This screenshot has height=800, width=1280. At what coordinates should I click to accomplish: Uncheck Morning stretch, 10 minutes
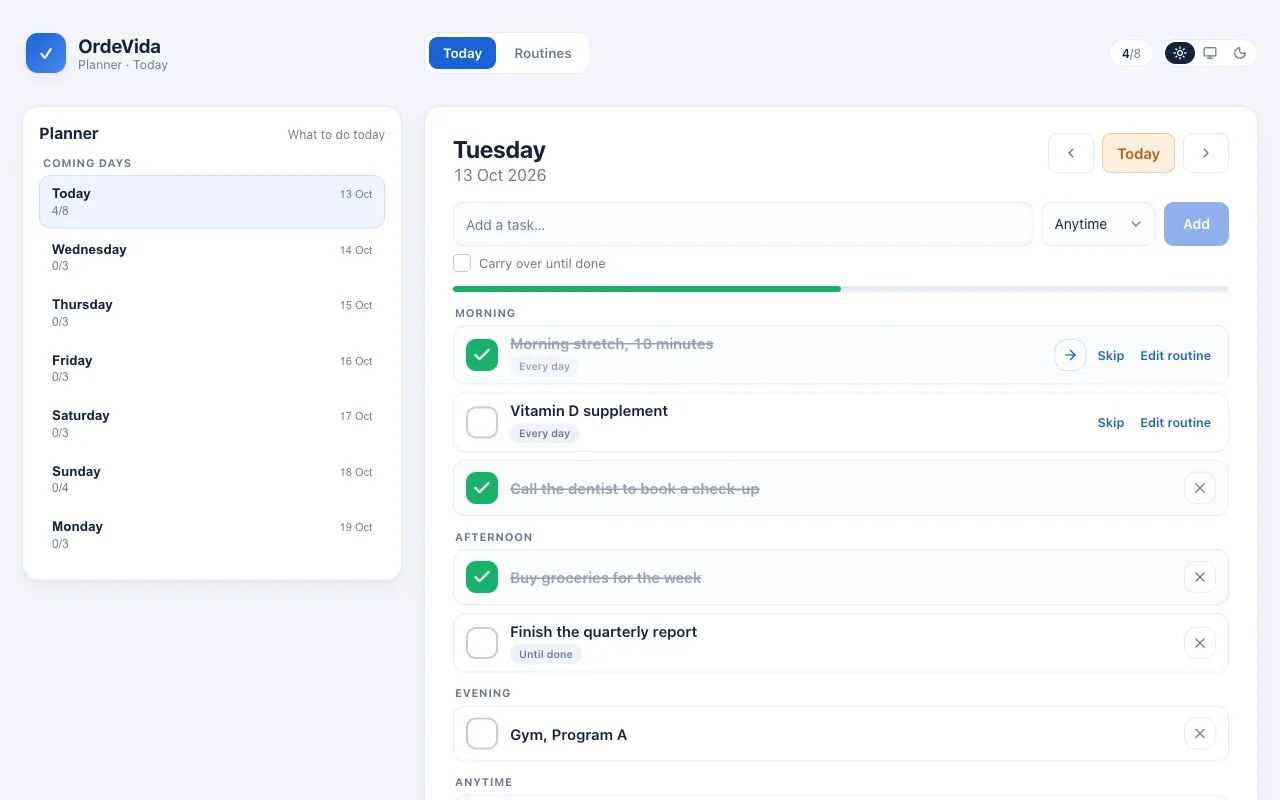[x=482, y=355]
